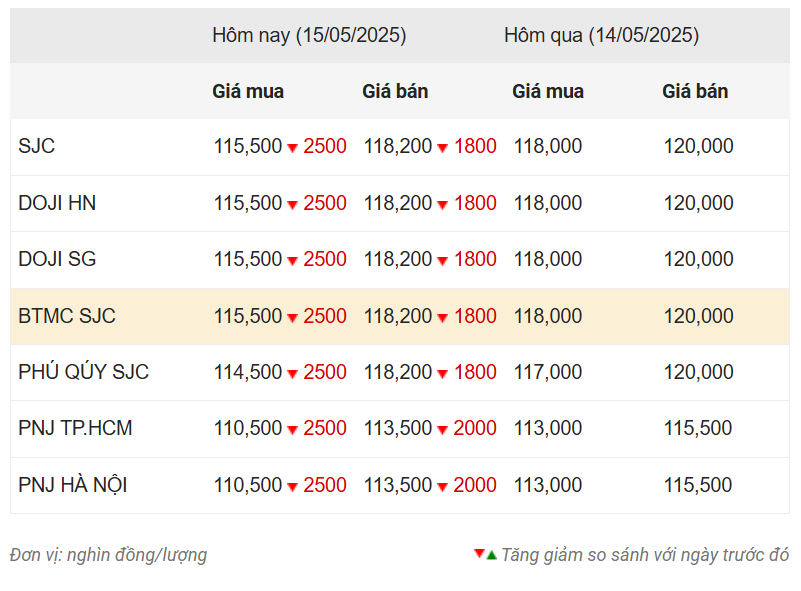
Task: Click the down arrow in PNJ HÀ NỘI sell price
Action: [x=442, y=487]
